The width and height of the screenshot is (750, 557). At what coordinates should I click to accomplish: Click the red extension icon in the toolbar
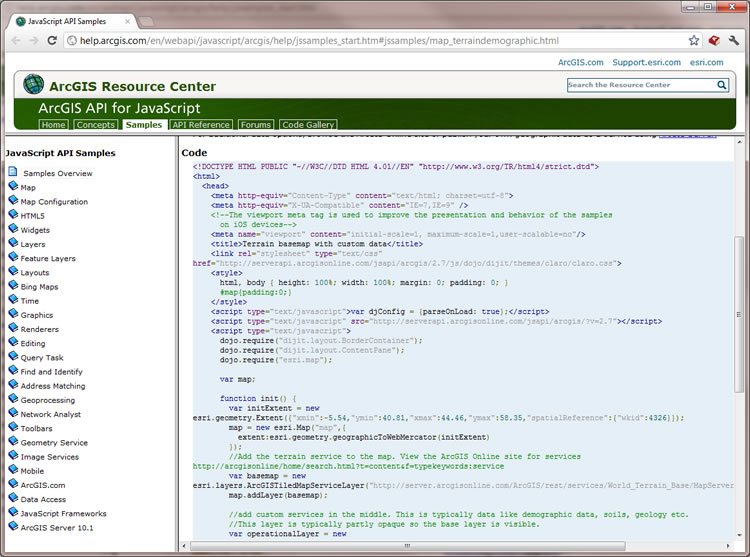[714, 41]
